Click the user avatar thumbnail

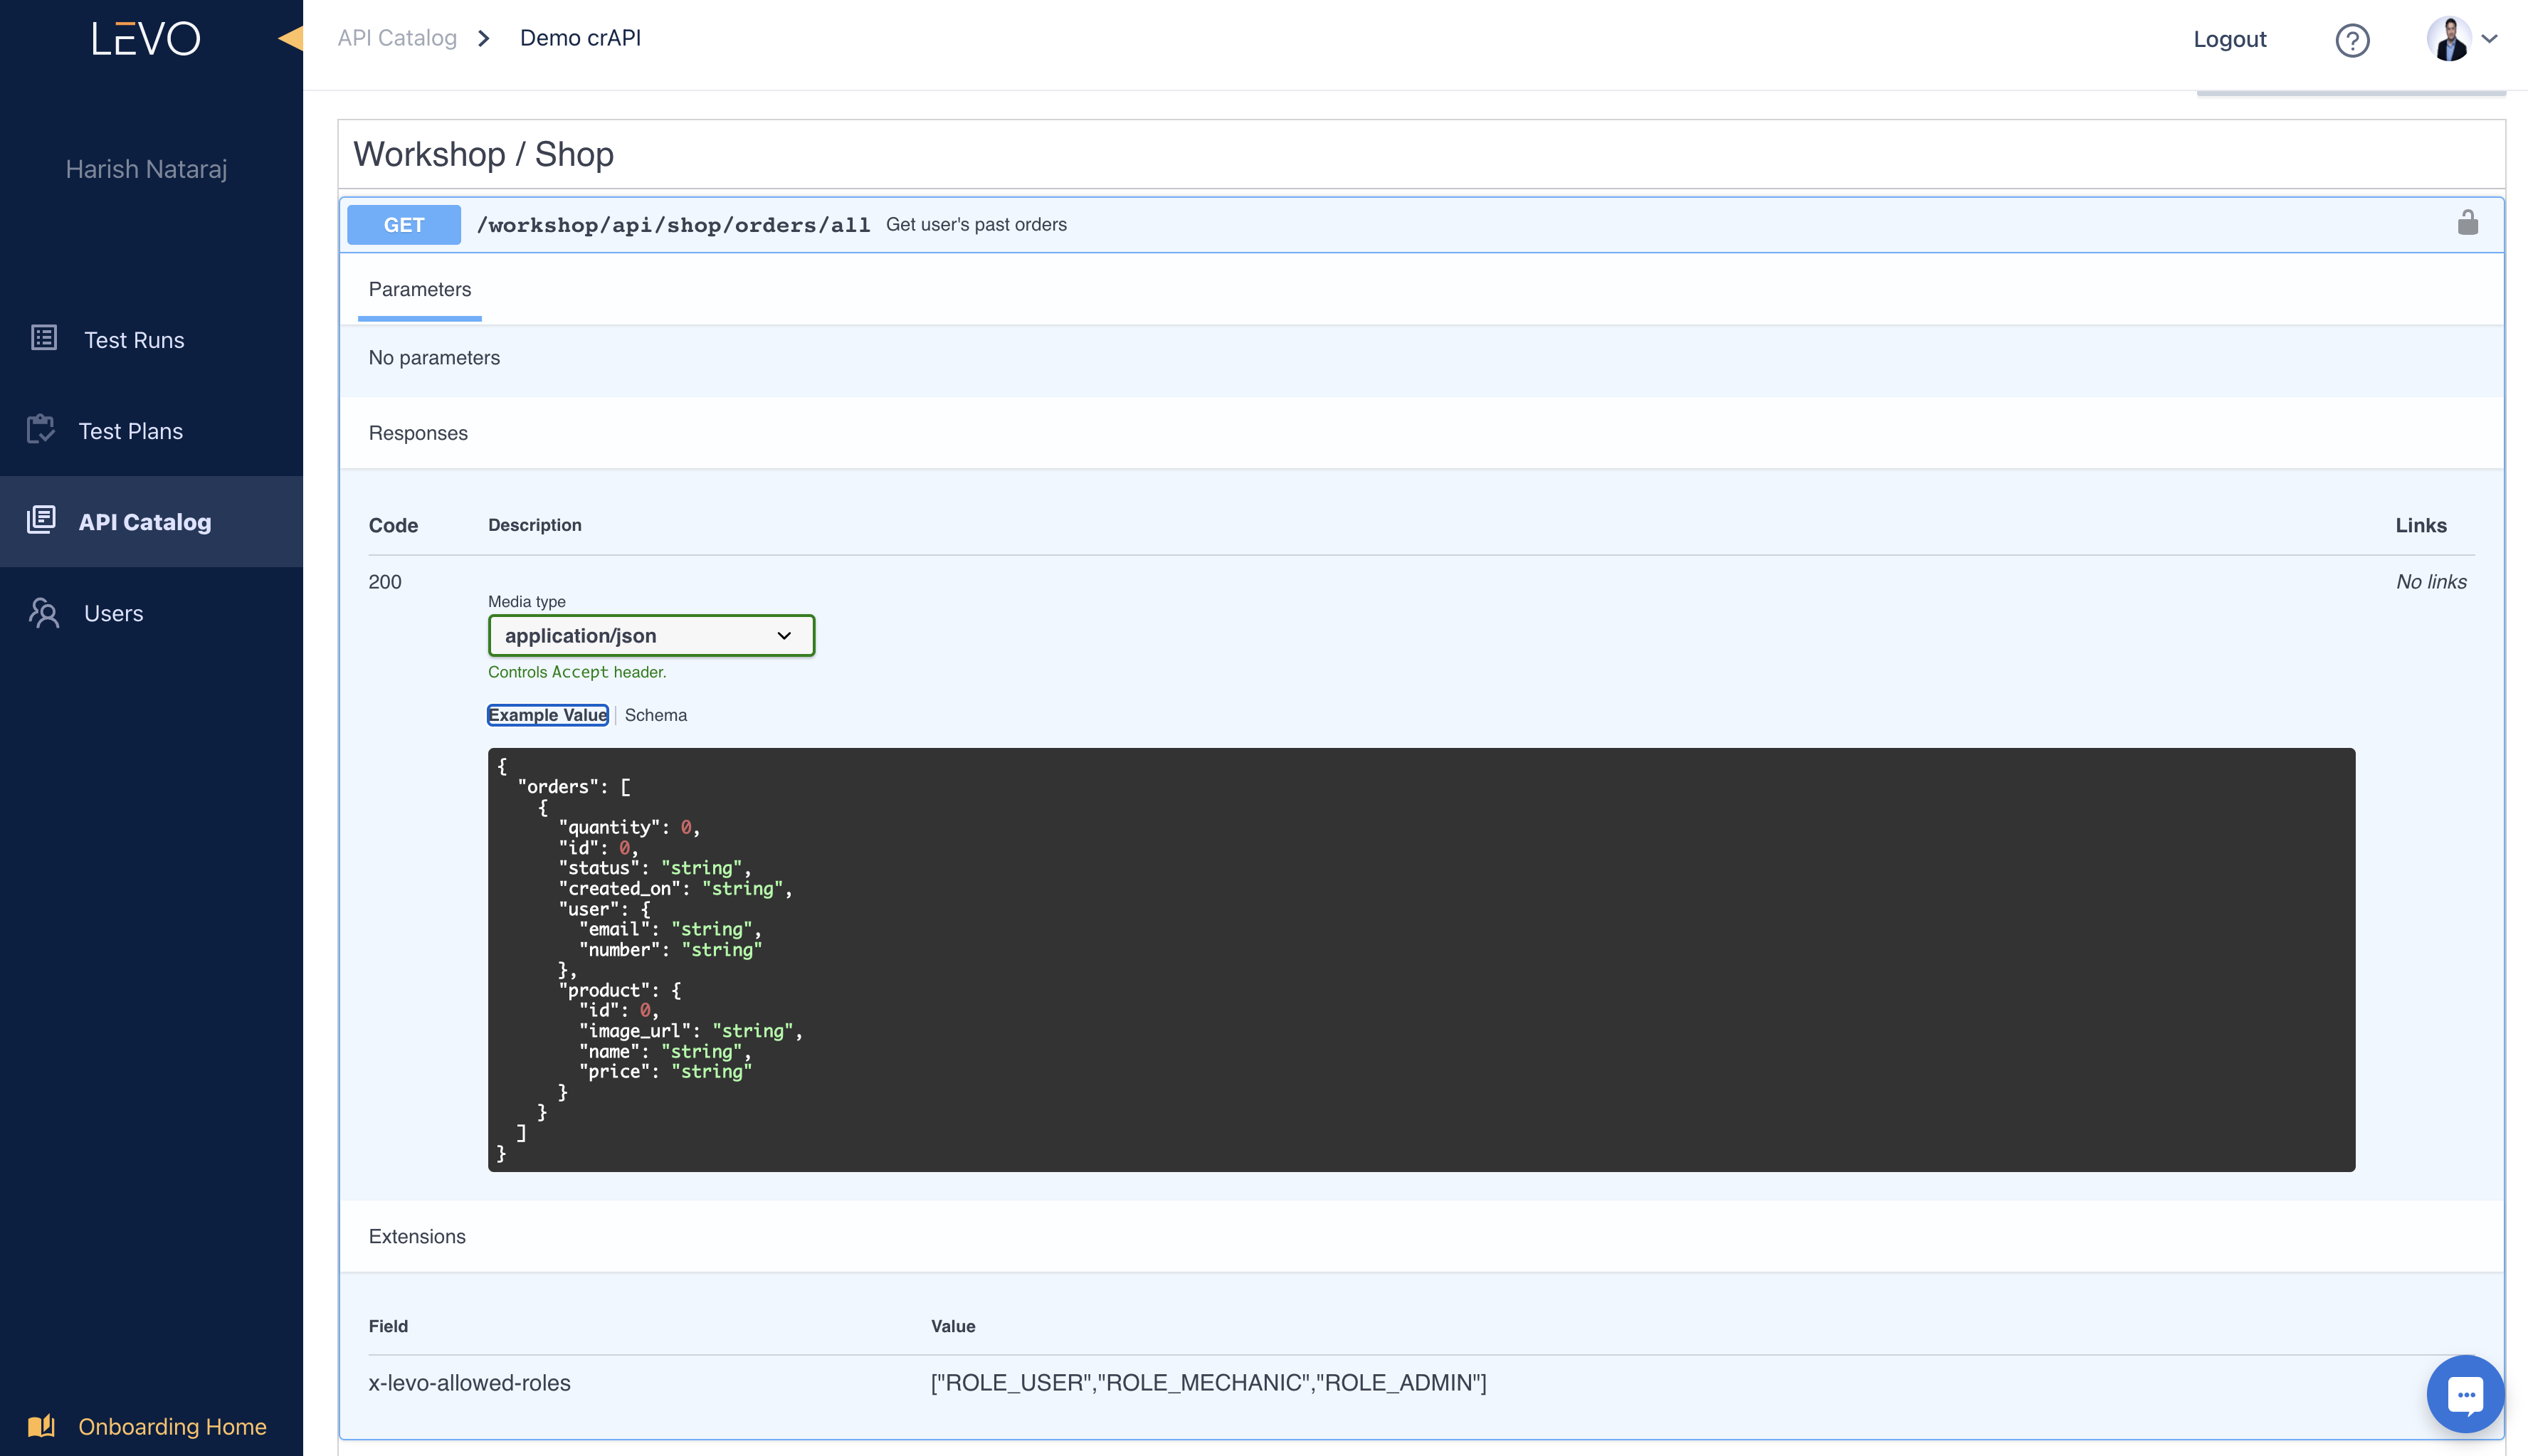tap(2448, 40)
